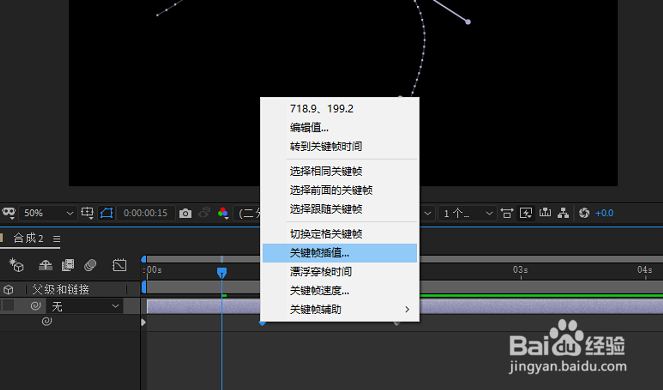Click the parent pick whip on layer row
This screenshot has height=390, width=663.
pos(36,306)
